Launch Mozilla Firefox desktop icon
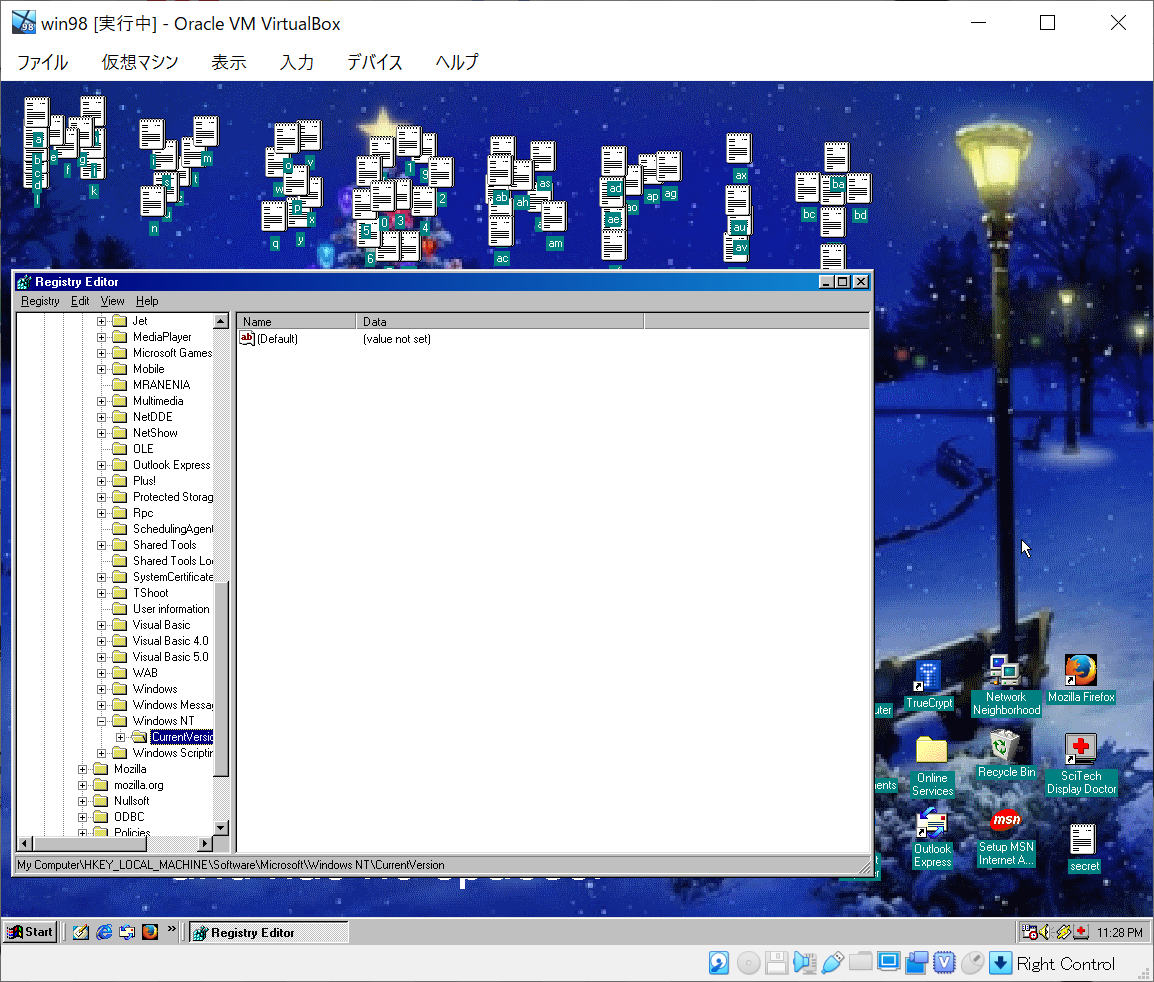This screenshot has width=1154, height=982. point(1080,679)
